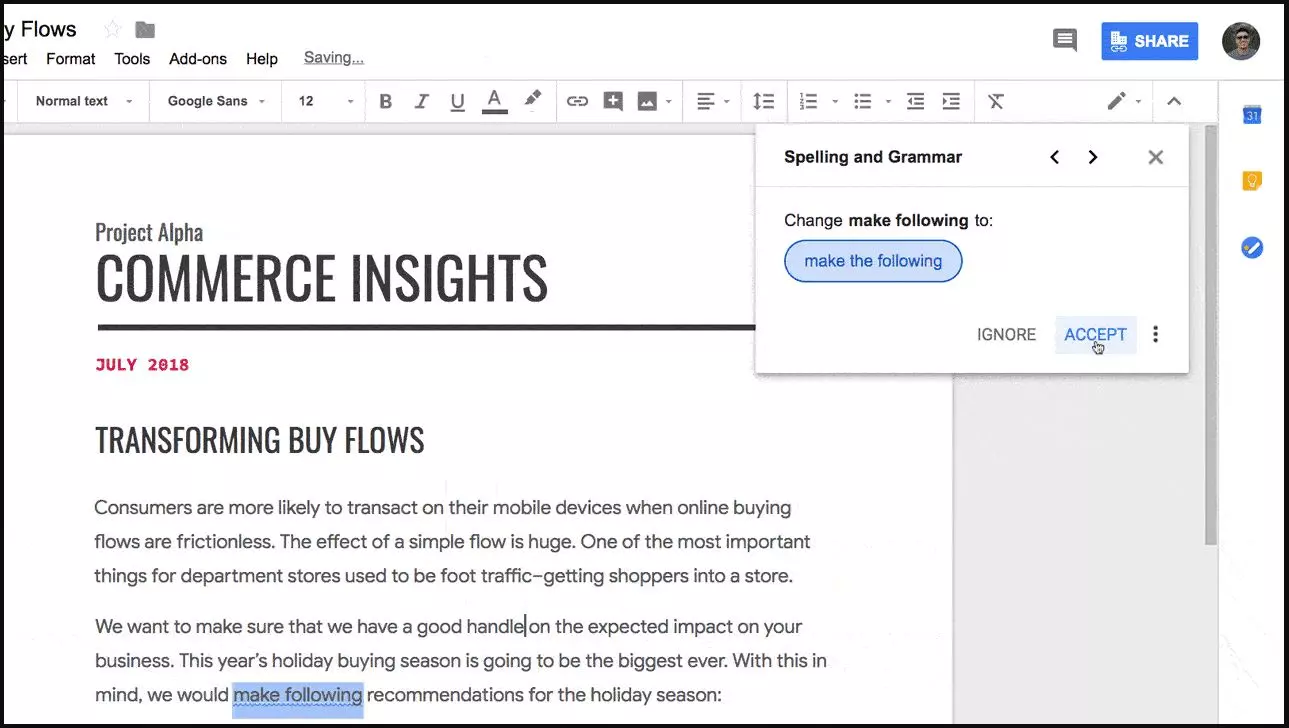
Task: Click the SHARE button
Action: point(1149,41)
